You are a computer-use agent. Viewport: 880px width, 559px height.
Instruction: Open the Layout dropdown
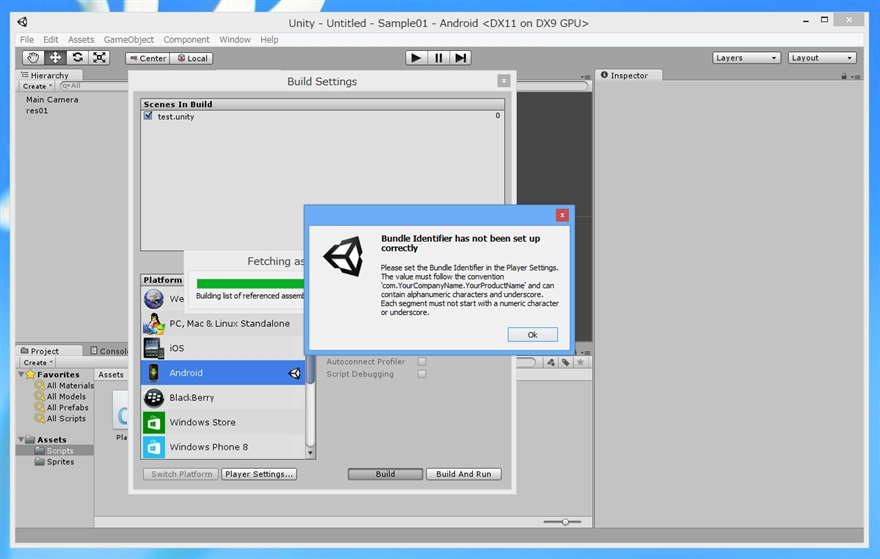pos(822,58)
